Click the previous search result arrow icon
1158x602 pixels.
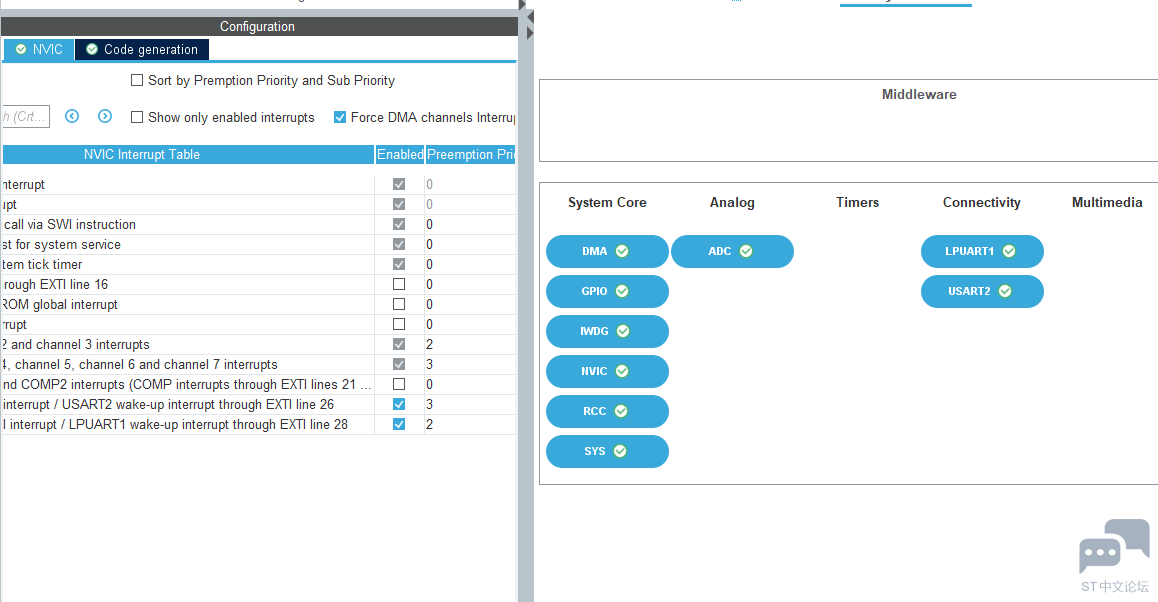(x=72, y=116)
